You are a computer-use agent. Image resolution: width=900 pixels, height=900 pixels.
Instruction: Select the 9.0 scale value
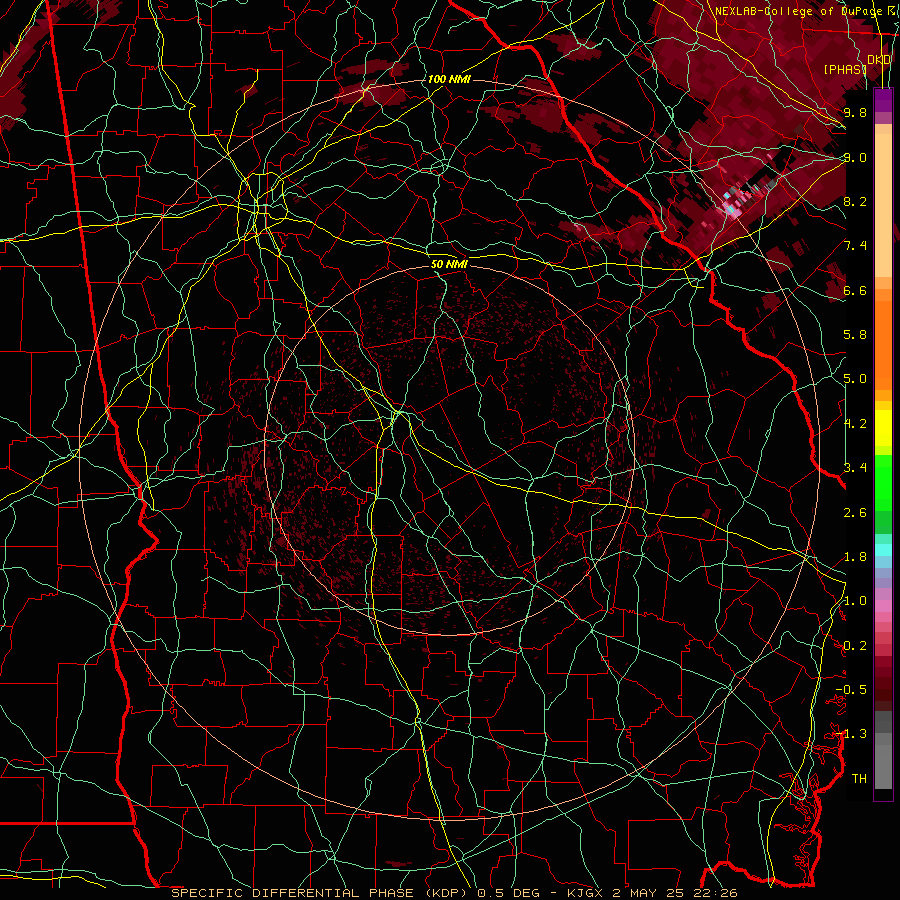coord(855,157)
